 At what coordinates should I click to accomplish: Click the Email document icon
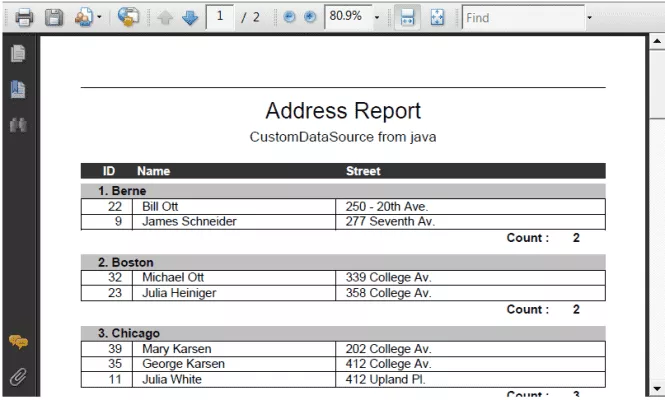[x=84, y=17]
